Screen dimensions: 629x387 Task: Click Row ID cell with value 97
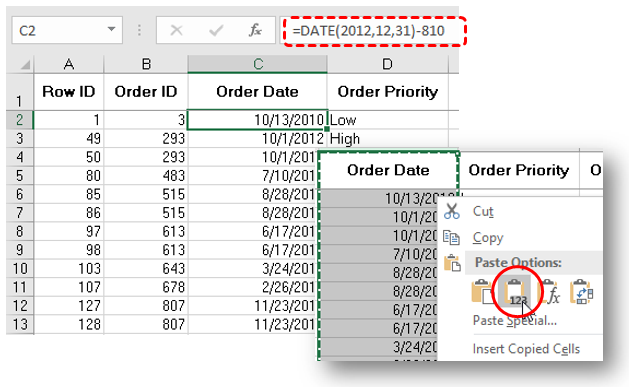69,231
